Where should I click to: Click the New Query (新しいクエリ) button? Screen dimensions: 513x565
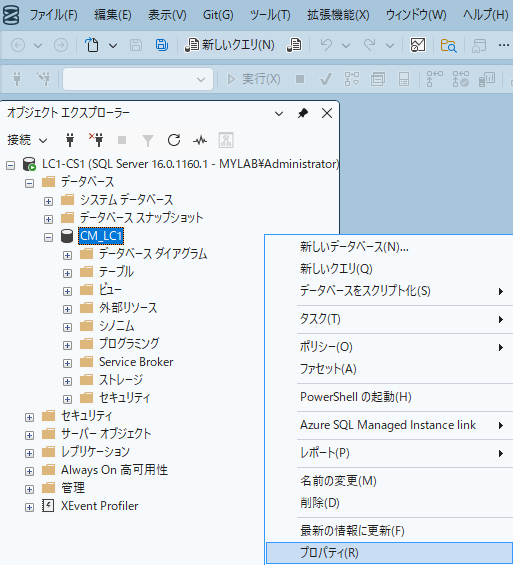[230, 45]
